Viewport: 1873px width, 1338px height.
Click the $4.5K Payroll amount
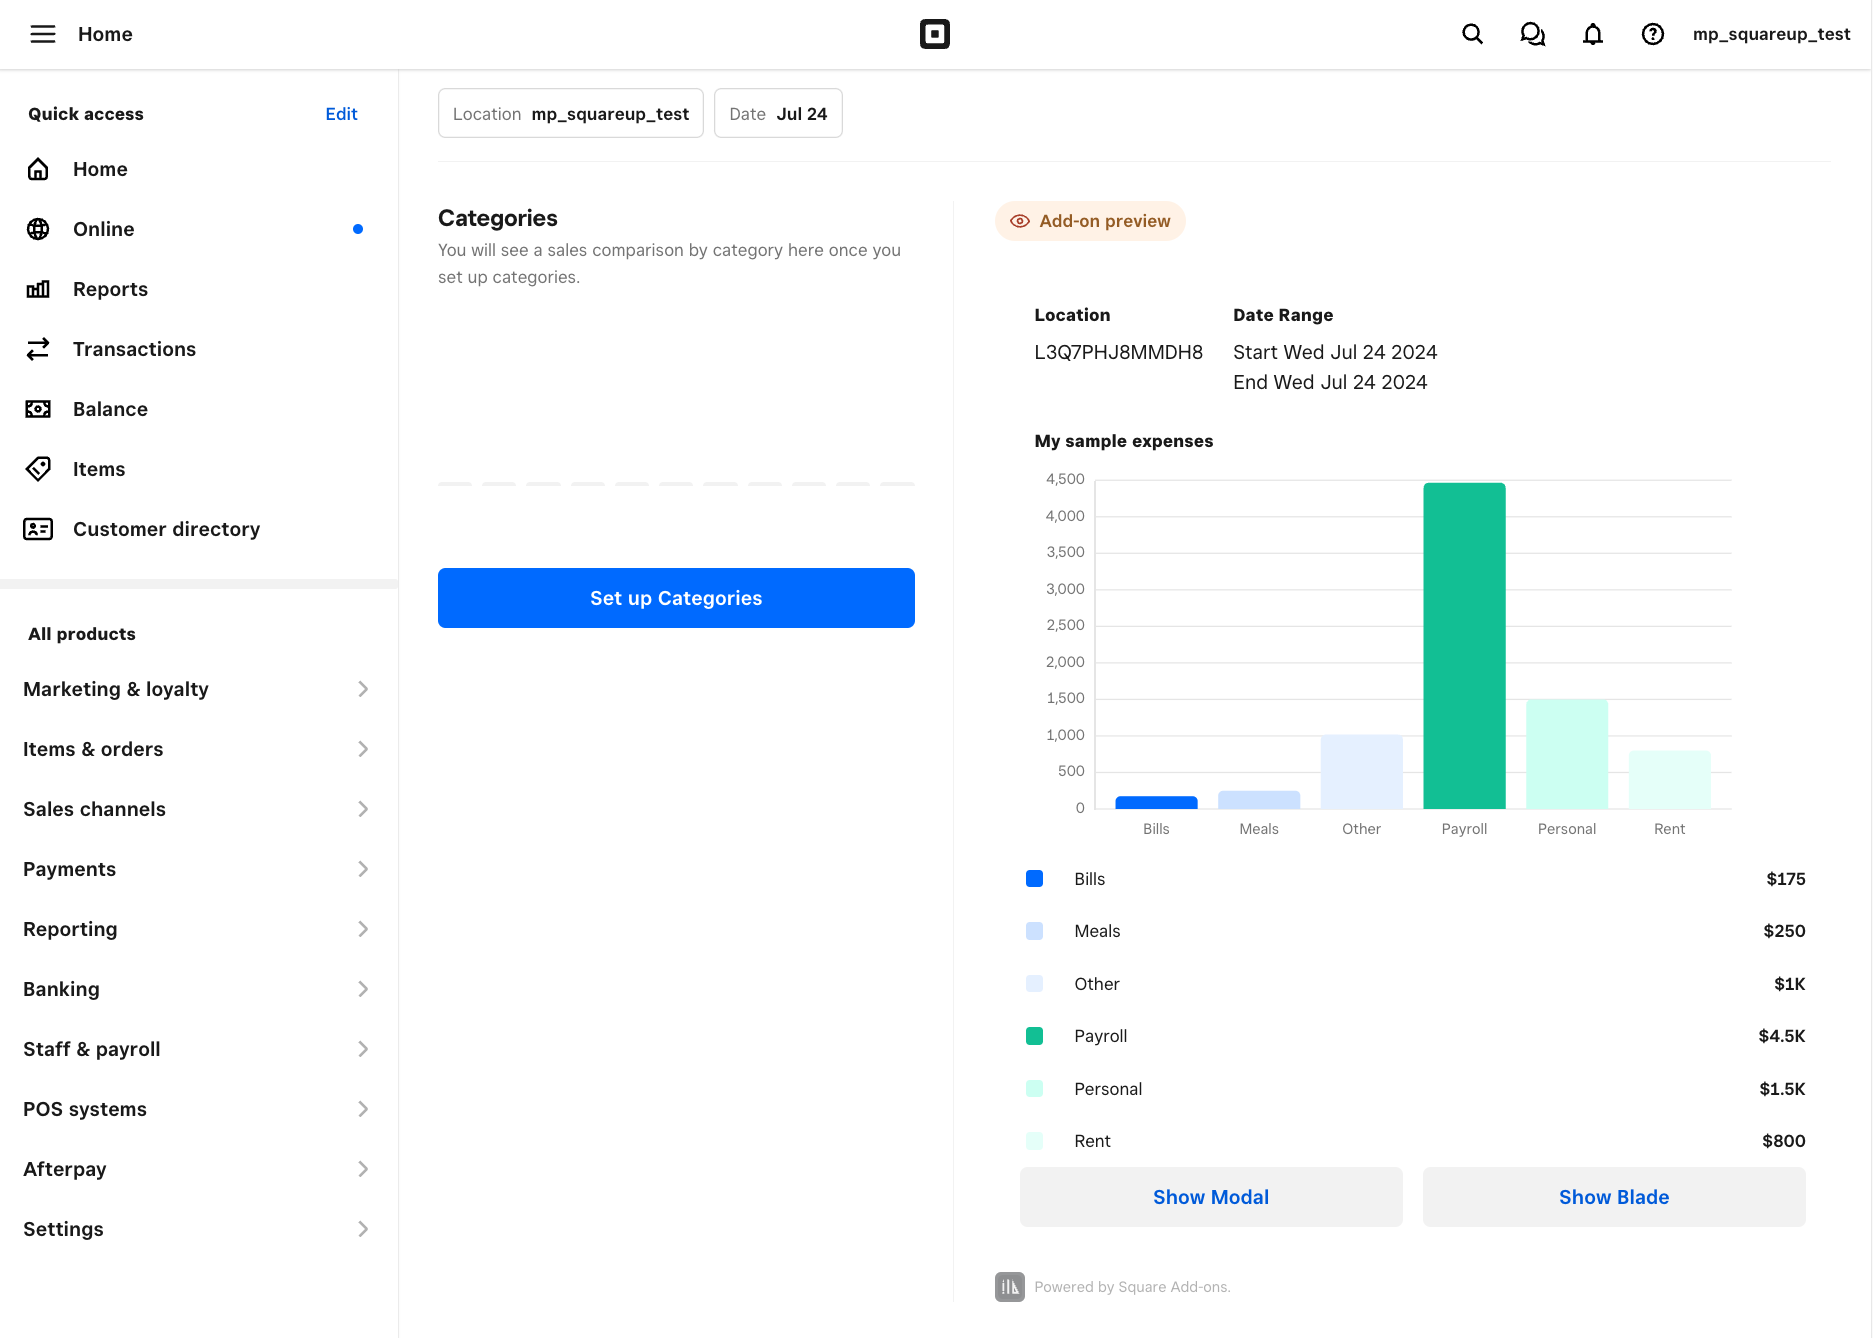pos(1782,1036)
